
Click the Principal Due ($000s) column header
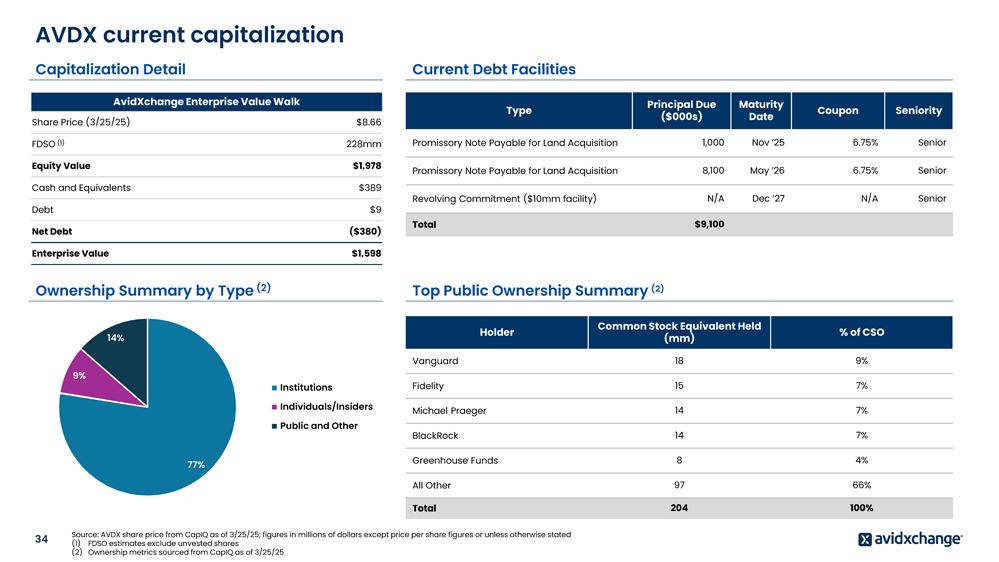(682, 111)
